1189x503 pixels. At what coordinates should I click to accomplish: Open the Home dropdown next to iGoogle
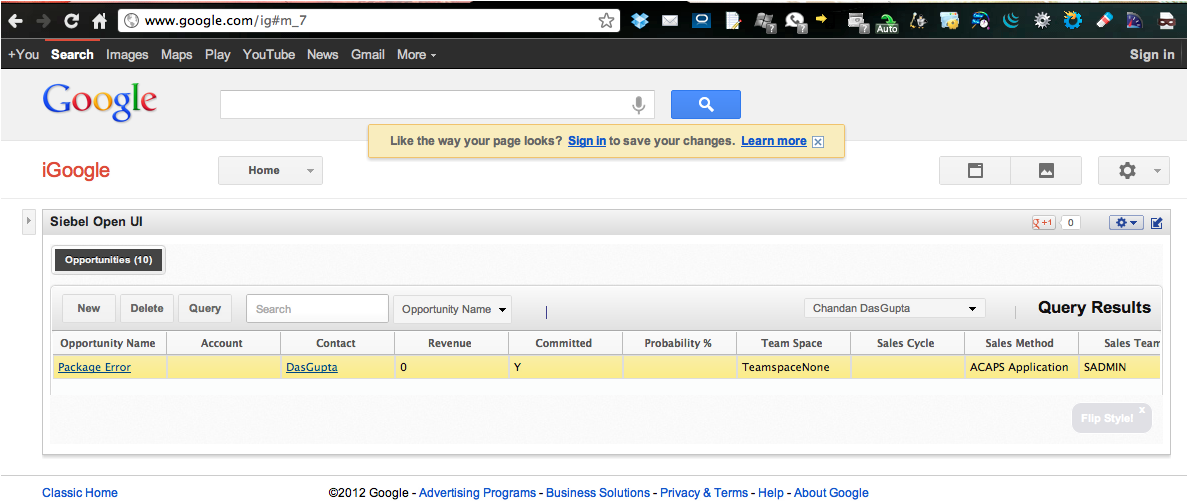(x=271, y=171)
